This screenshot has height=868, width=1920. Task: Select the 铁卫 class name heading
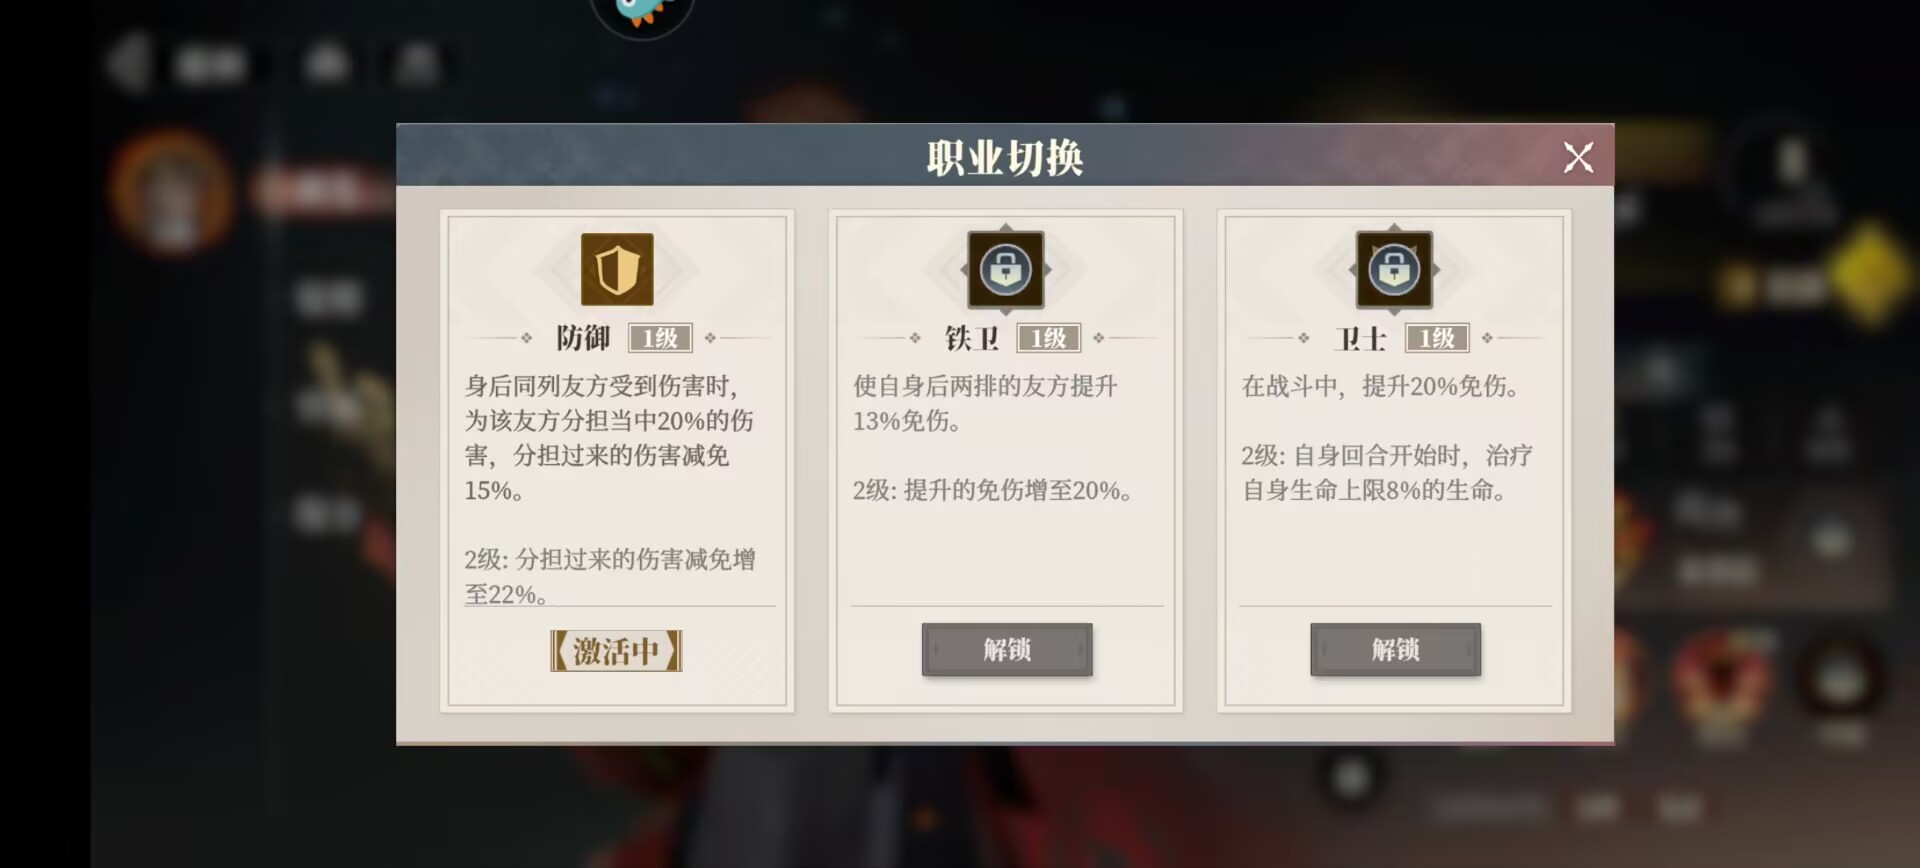point(972,338)
